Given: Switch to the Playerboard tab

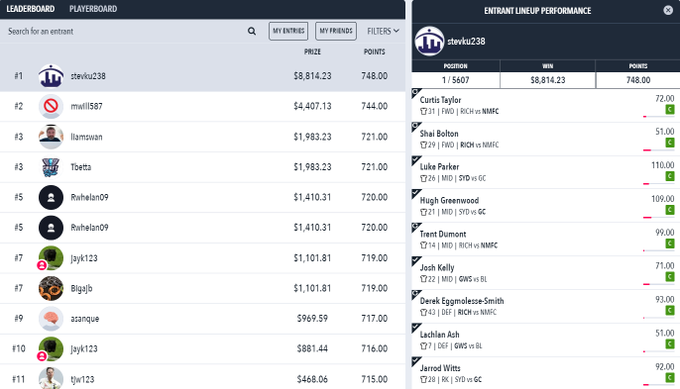Looking at the screenshot, I should pyautogui.click(x=93, y=9).
